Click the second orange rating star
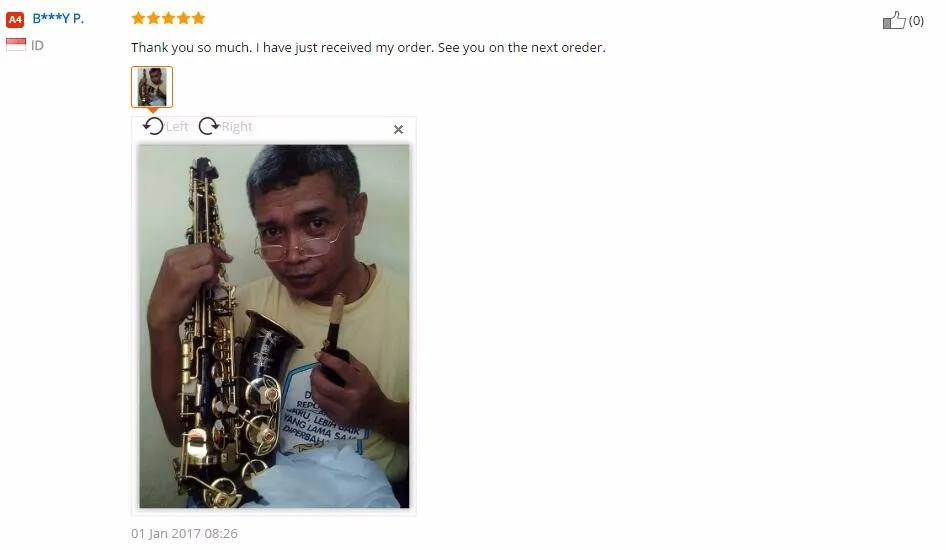This screenshot has height=550, width=946. (x=153, y=18)
